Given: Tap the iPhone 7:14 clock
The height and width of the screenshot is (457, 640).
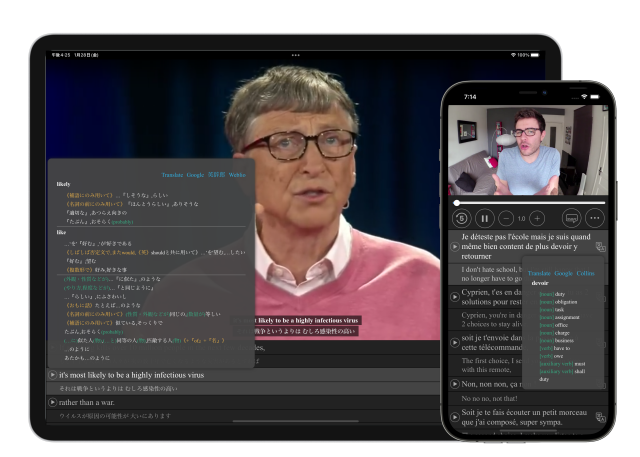Looking at the screenshot, I should (470, 97).
